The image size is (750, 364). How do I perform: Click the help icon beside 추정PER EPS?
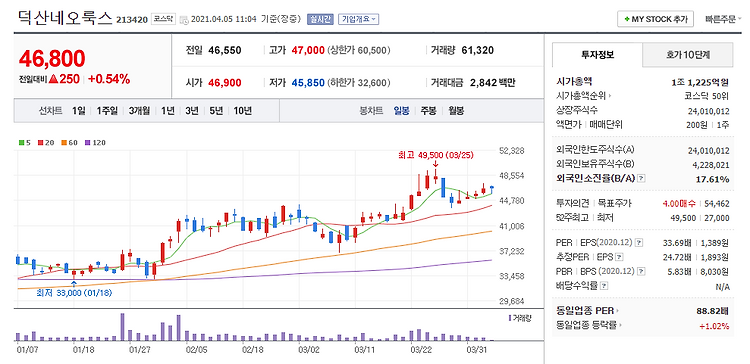[619, 257]
